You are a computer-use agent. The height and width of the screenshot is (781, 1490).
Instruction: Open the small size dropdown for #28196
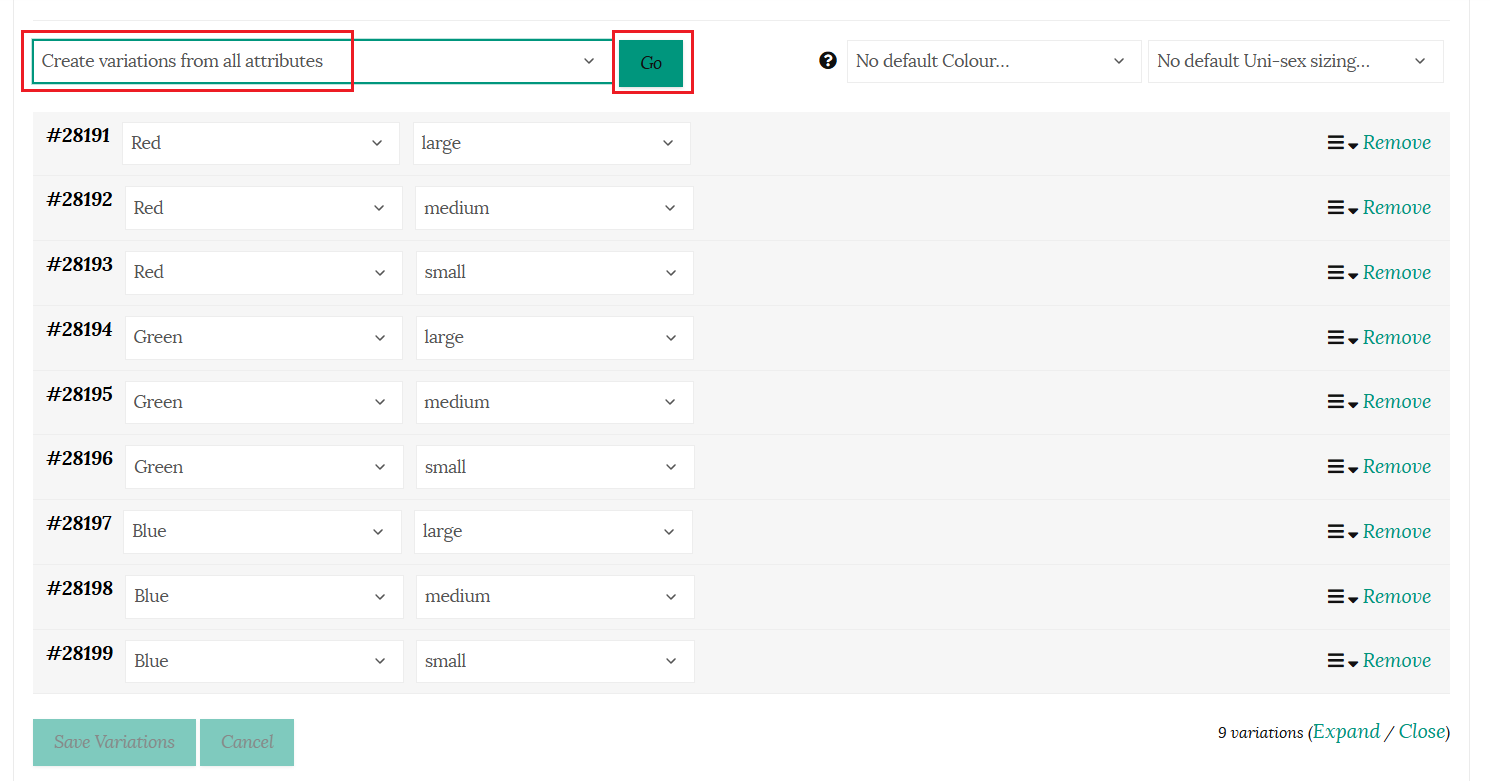[555, 467]
